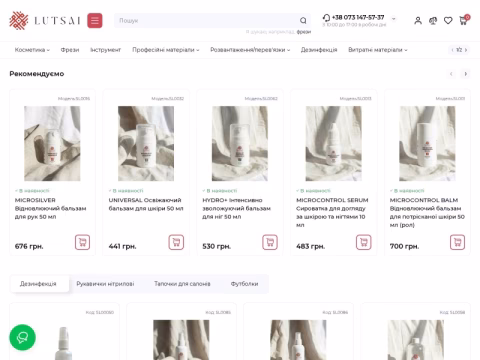The width and height of the screenshot is (480, 360).
Task: Click the 483 грн. price
Action: point(310,246)
